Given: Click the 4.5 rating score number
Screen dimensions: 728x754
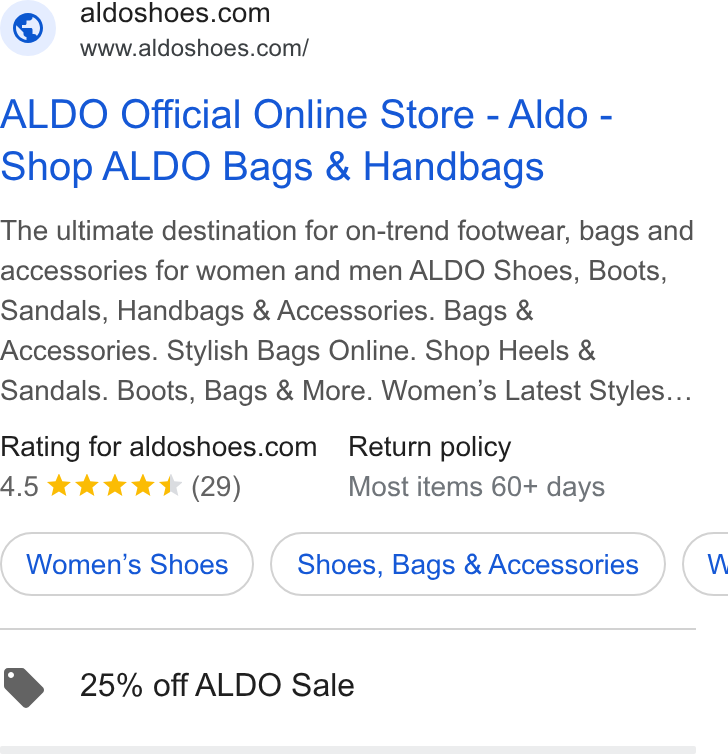Looking at the screenshot, I should coord(19,487).
